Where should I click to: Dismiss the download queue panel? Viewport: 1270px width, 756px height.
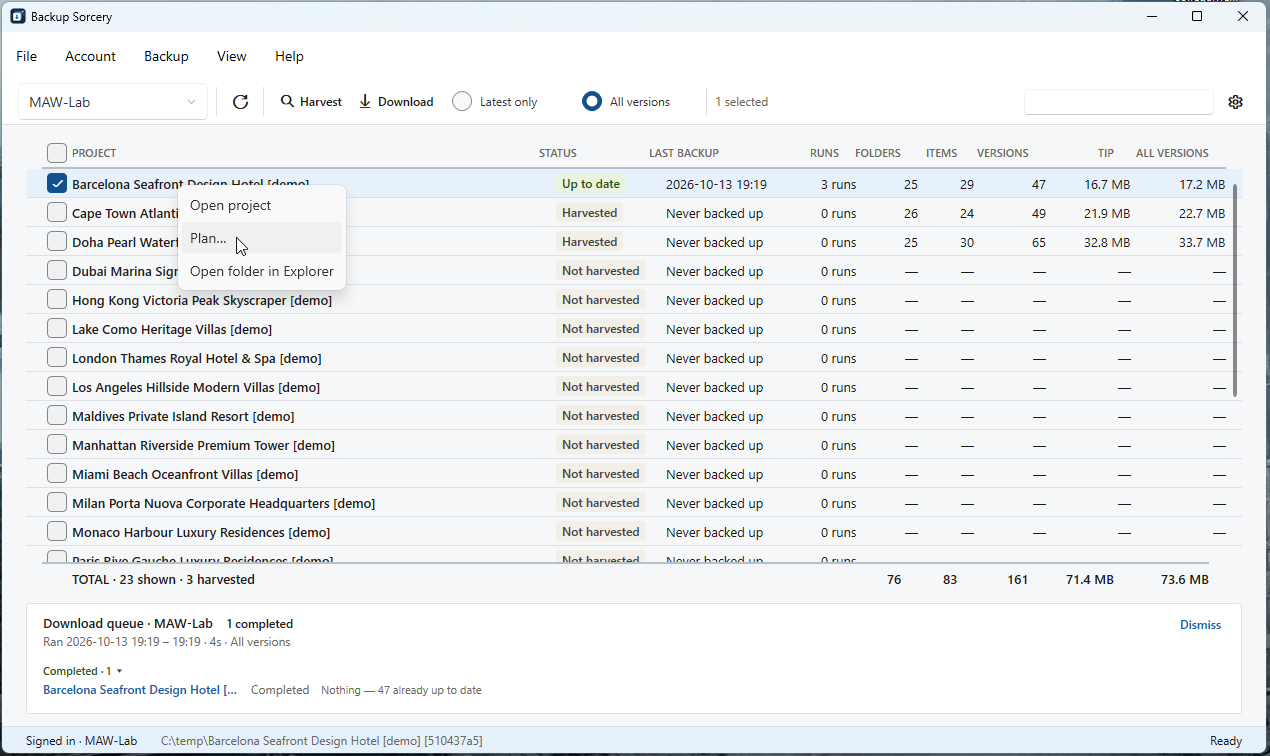point(1201,625)
